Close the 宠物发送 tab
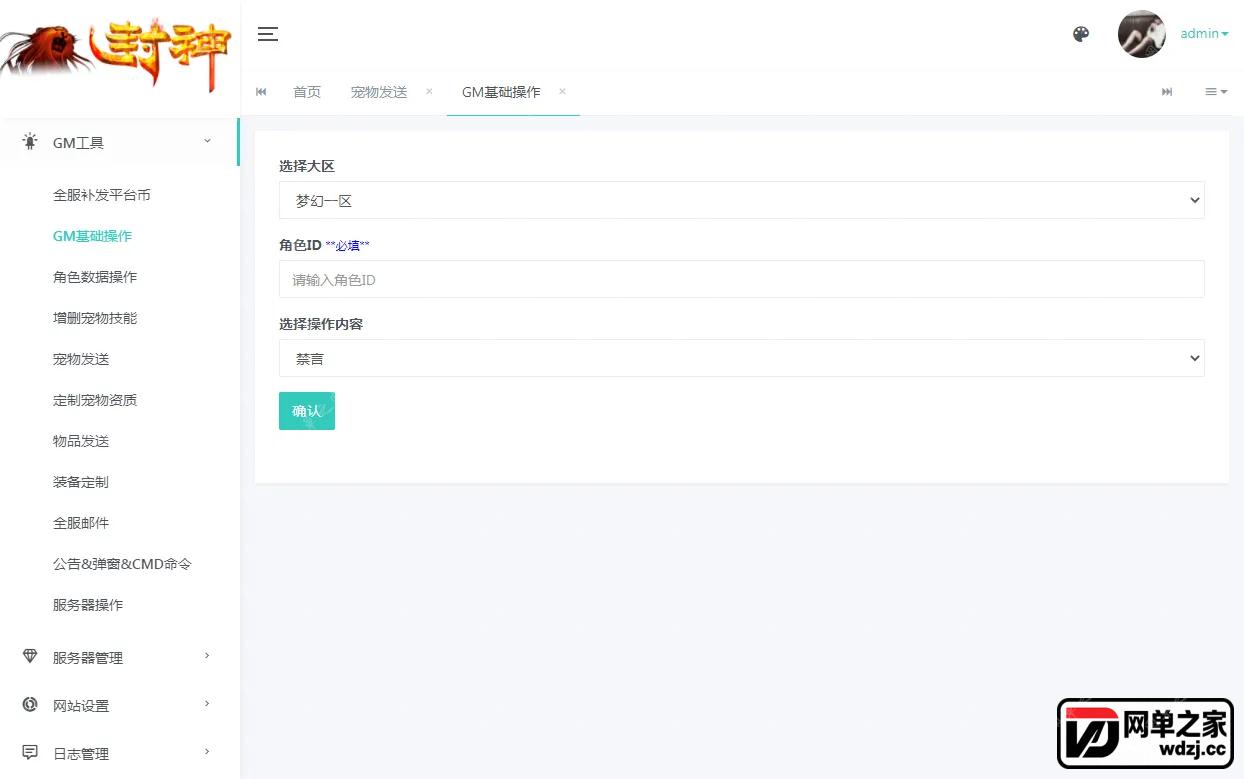Screen dimensions: 1244x779 coord(429,91)
